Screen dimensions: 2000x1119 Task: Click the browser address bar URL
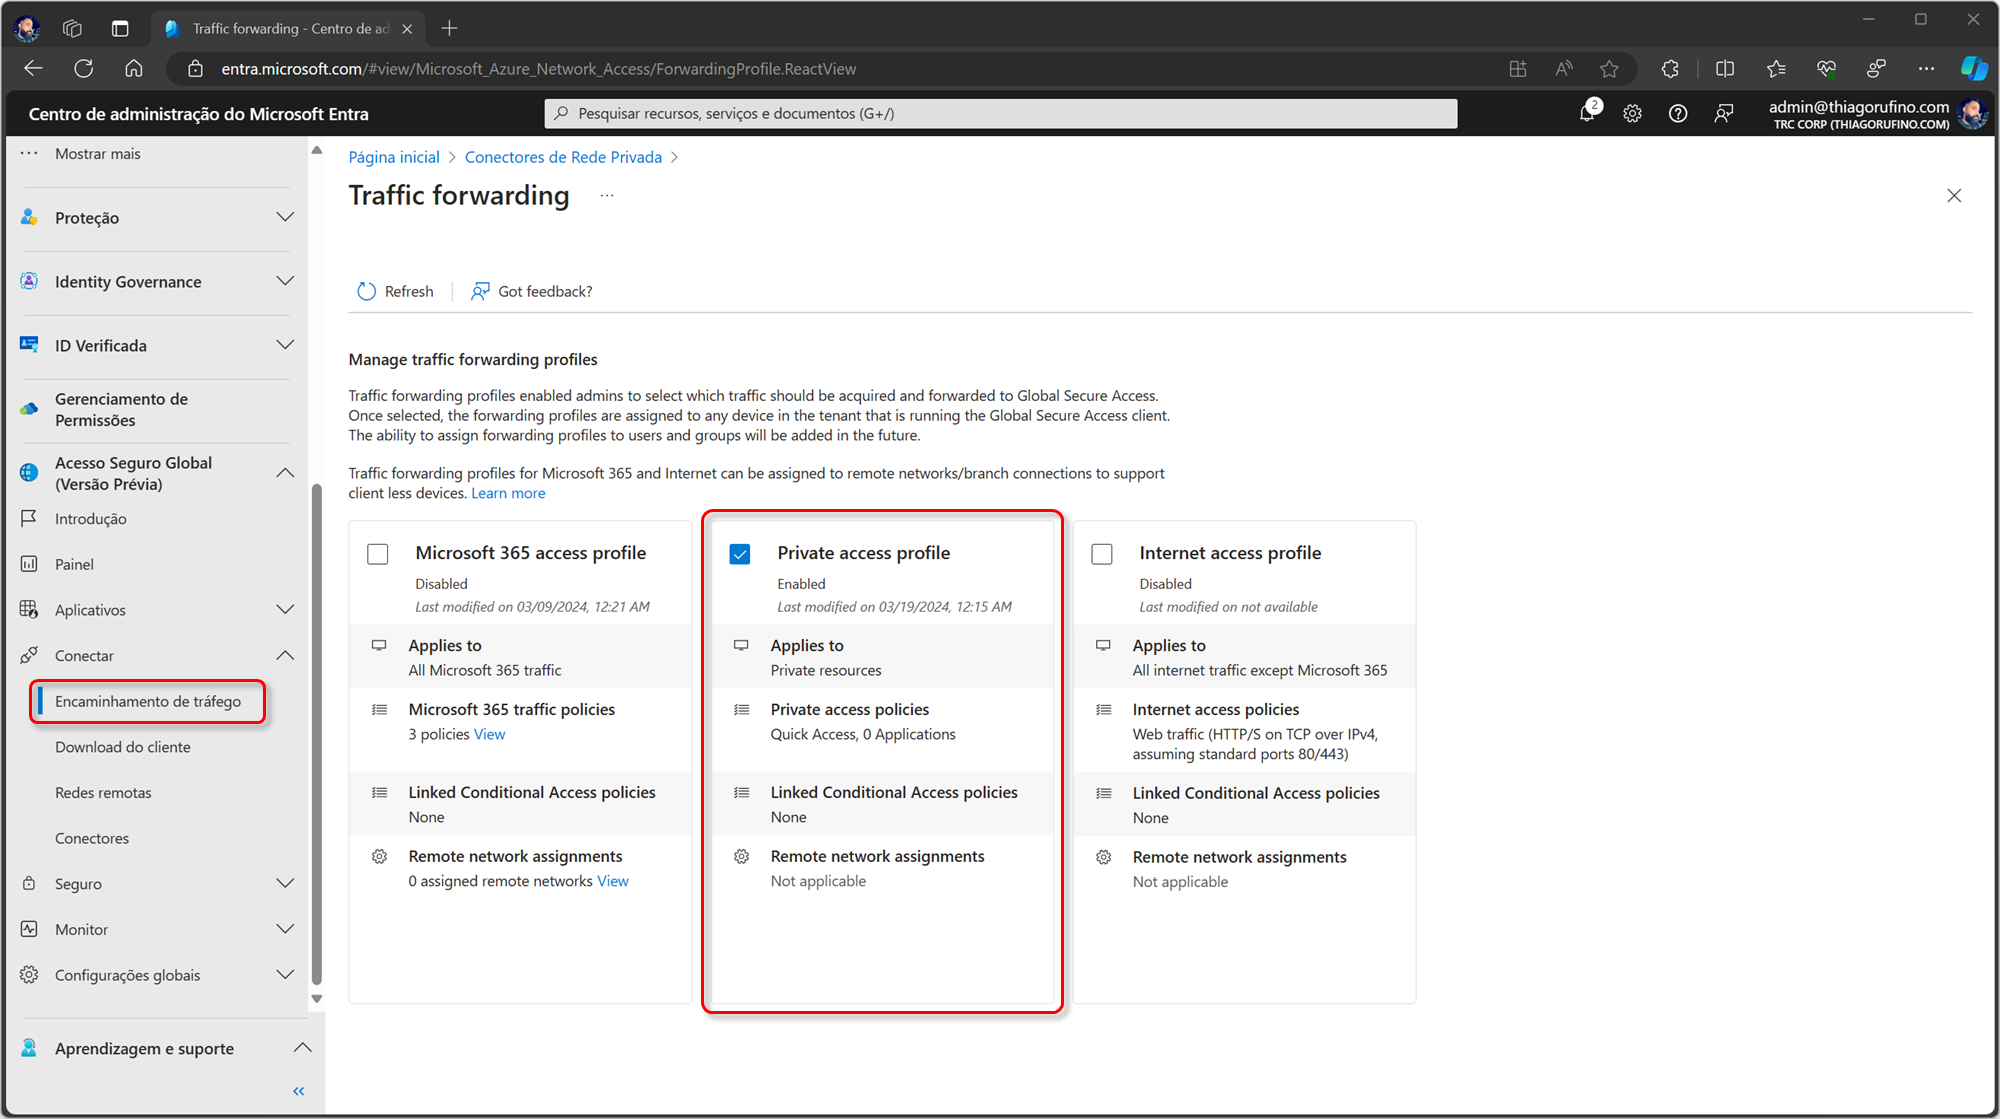click(539, 69)
